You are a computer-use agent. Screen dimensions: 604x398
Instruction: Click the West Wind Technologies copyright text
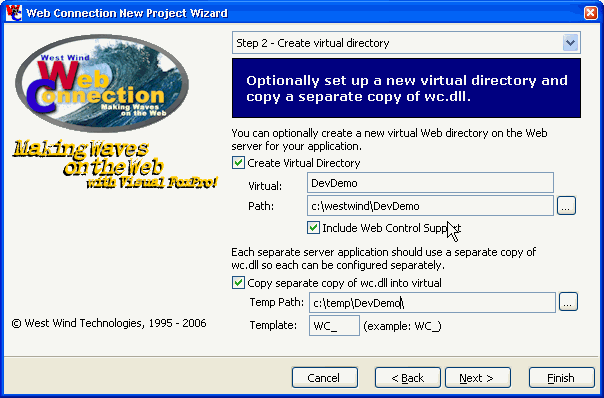point(109,323)
